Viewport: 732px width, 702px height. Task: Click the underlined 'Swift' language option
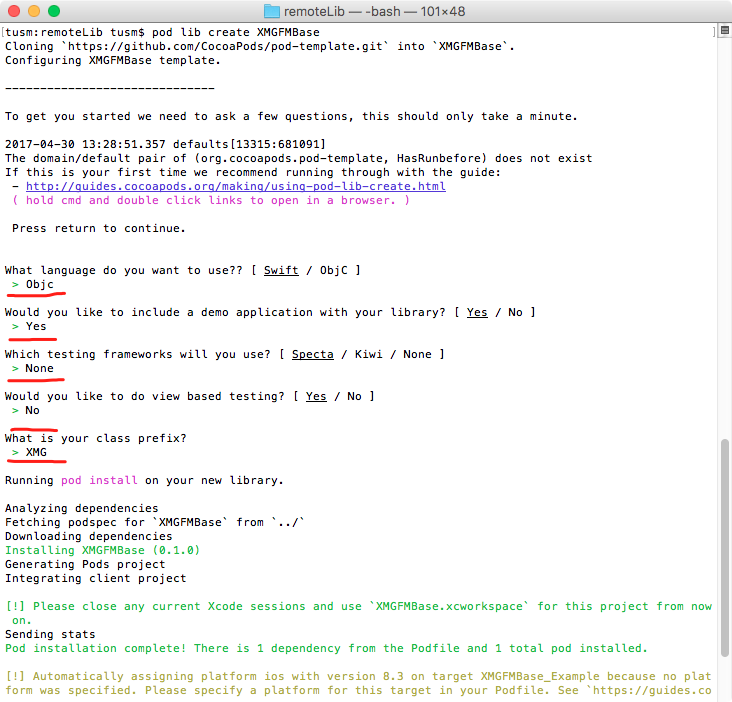[x=281, y=270]
